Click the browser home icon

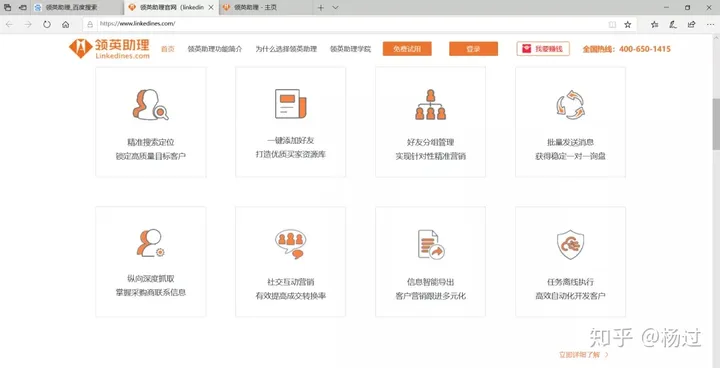click(x=66, y=24)
